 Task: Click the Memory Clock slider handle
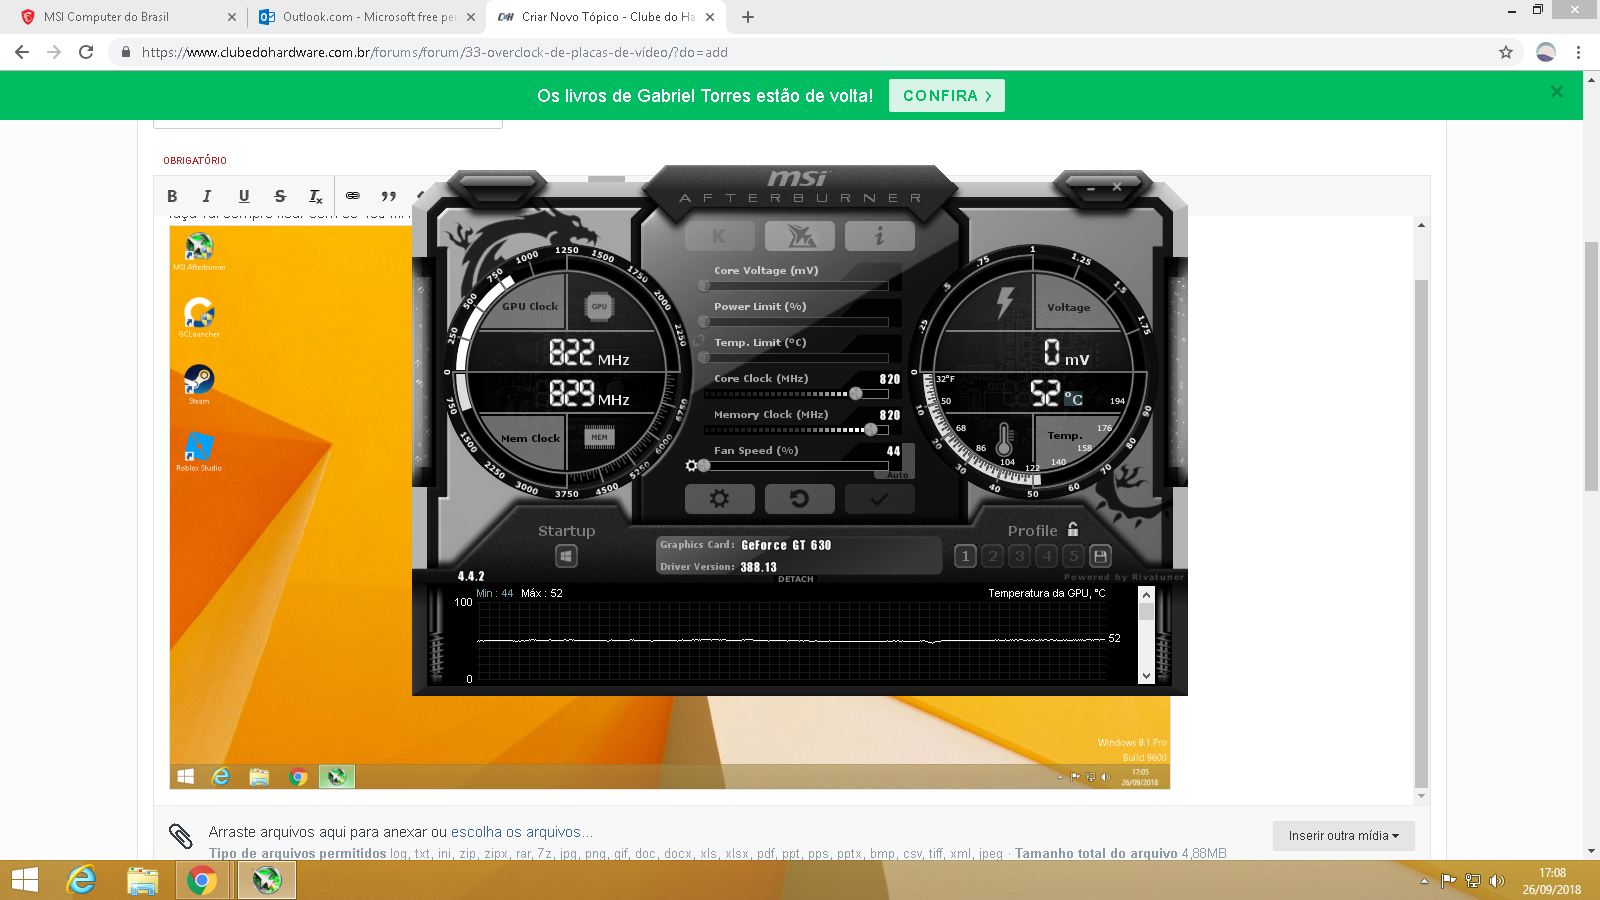coord(871,430)
